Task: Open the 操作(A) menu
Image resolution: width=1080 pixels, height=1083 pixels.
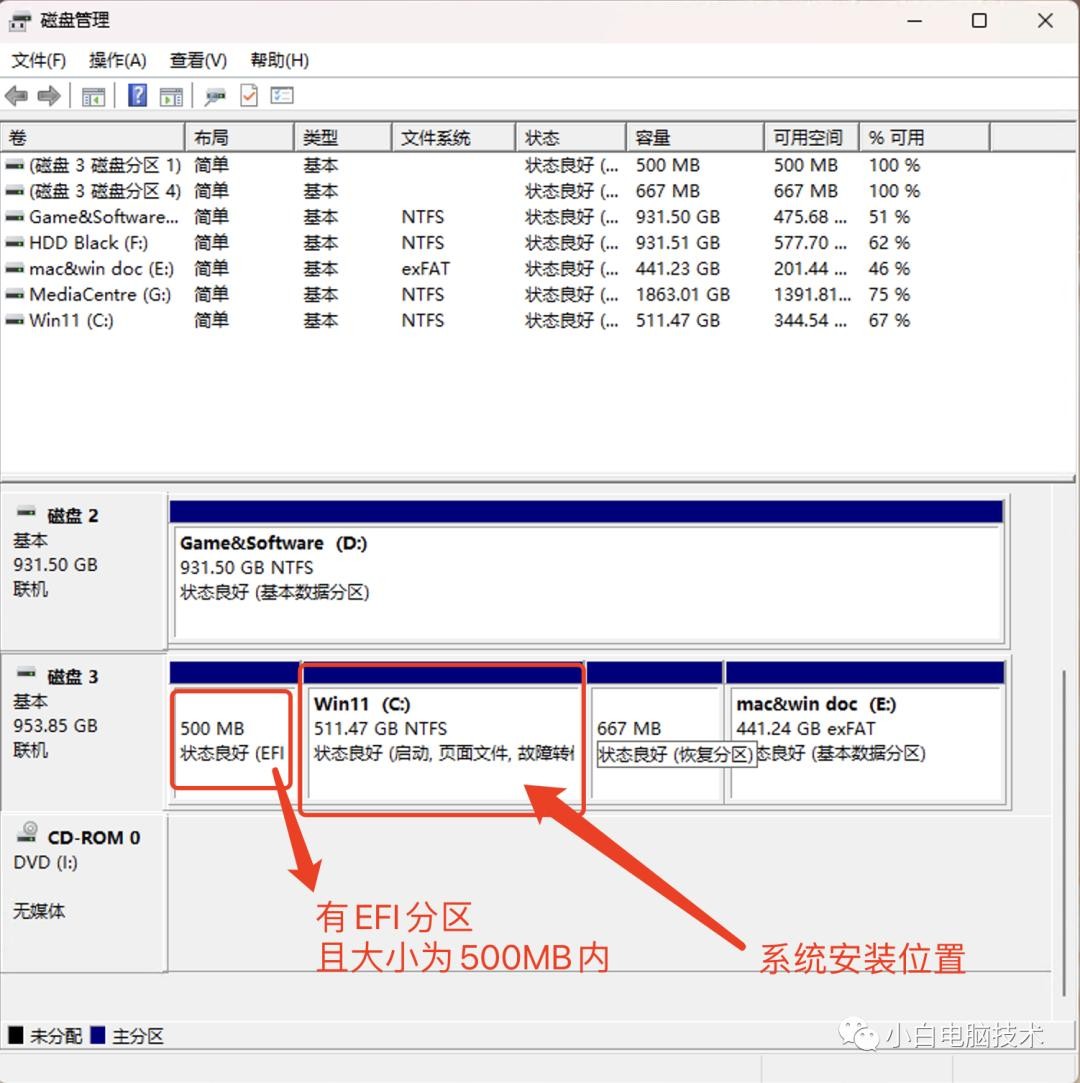Action: (117, 61)
